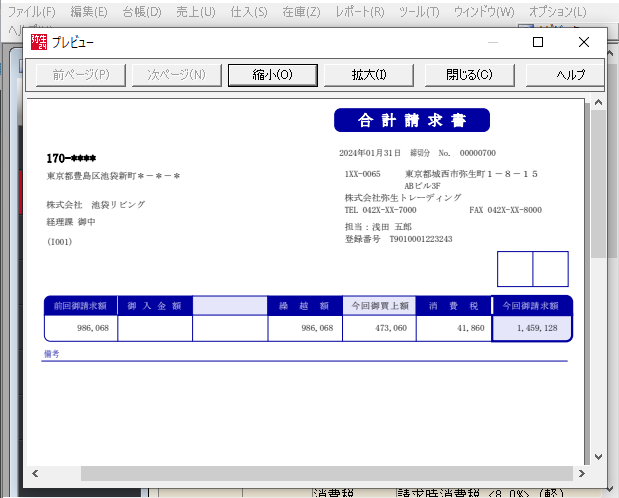Open the 編集(E) menu
Image resolution: width=619 pixels, height=498 pixels.
[x=89, y=12]
